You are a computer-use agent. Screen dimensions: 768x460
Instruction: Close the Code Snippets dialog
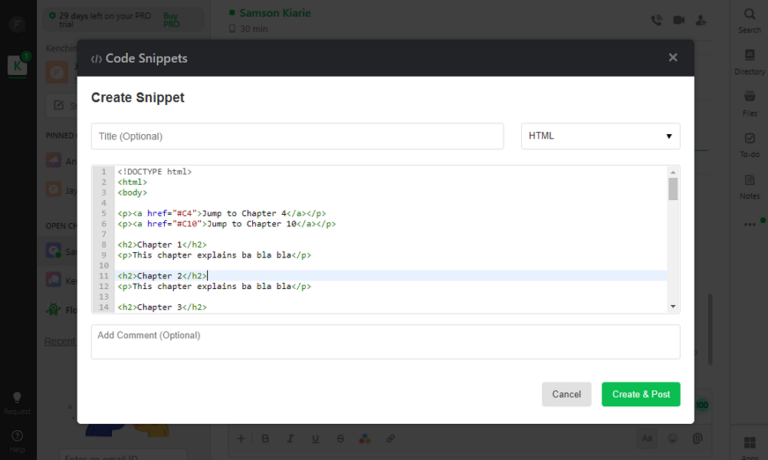point(673,58)
